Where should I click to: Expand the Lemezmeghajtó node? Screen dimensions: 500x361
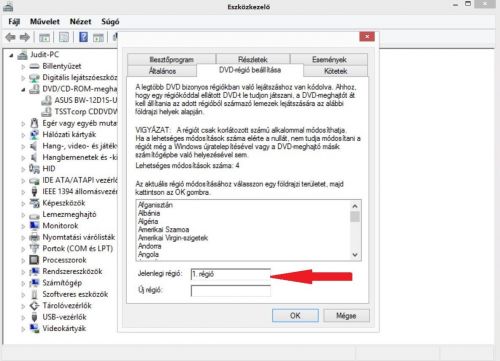point(23,215)
